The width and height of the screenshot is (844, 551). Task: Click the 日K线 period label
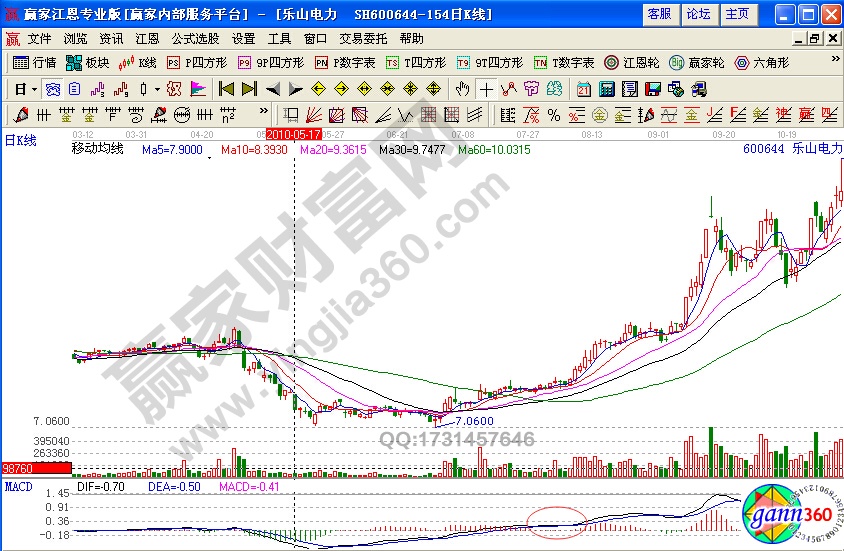(20, 140)
